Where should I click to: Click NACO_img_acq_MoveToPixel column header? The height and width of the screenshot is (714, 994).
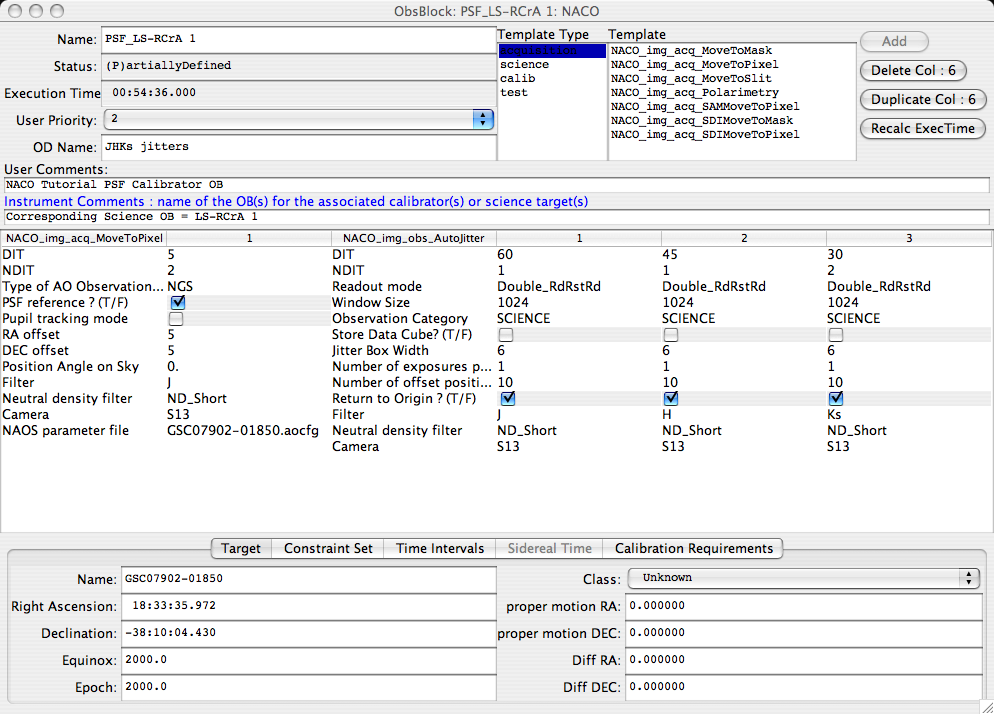(84, 238)
